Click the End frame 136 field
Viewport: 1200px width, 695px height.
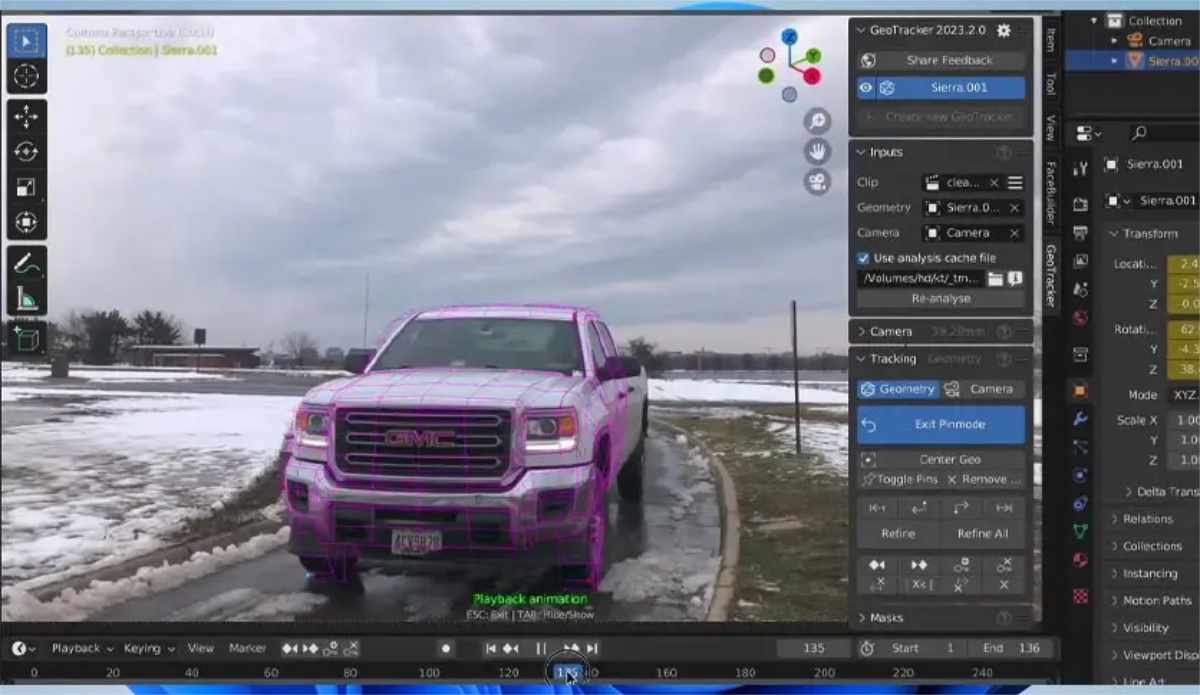pos(1011,648)
